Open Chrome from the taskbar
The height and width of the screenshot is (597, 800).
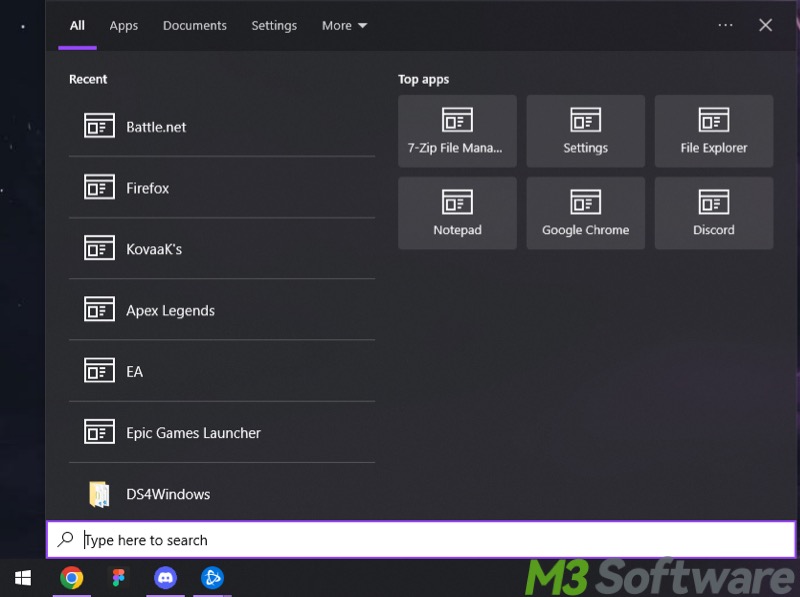(71, 578)
